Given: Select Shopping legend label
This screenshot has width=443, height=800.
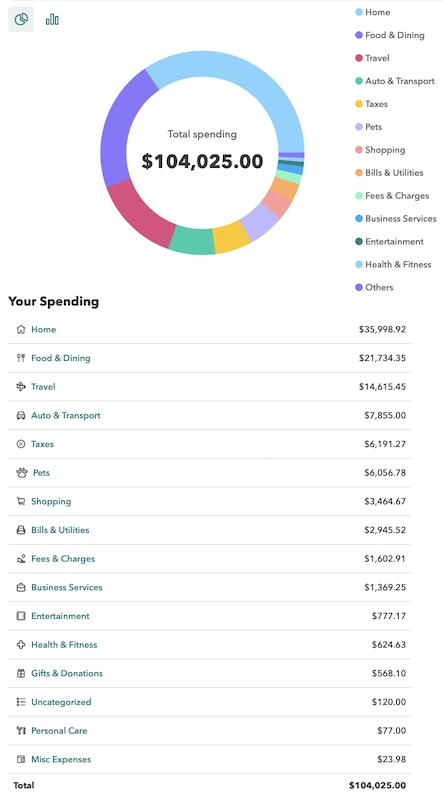Looking at the screenshot, I should click(385, 149).
